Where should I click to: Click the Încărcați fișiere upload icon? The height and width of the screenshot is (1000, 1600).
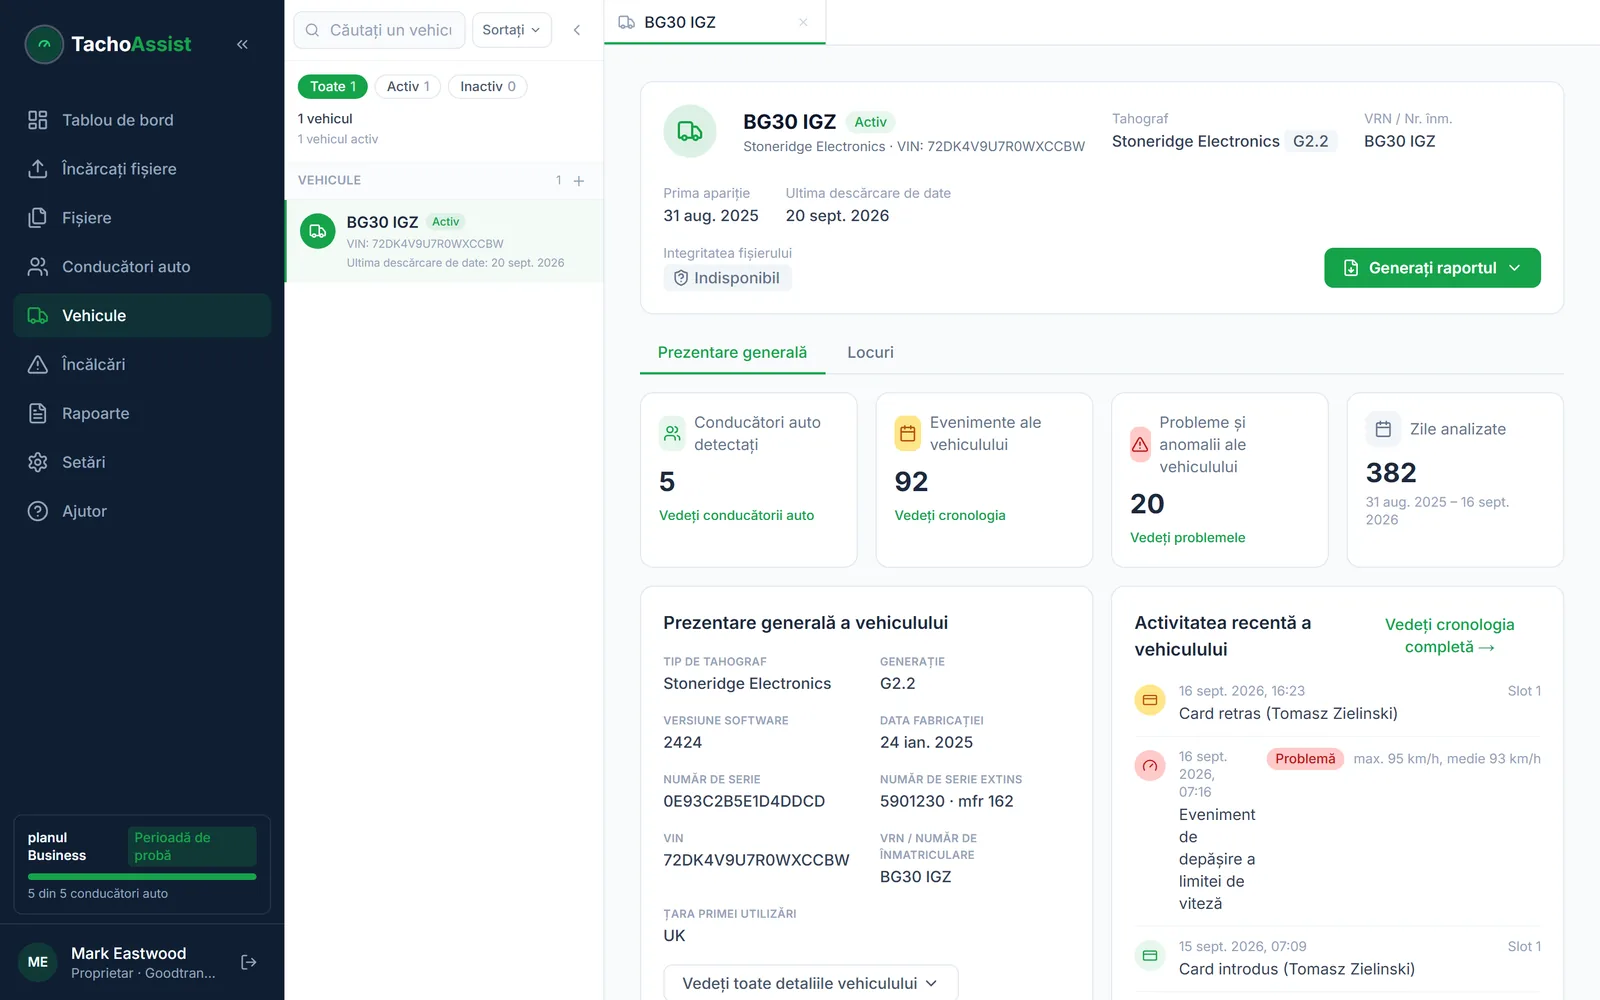(x=38, y=169)
